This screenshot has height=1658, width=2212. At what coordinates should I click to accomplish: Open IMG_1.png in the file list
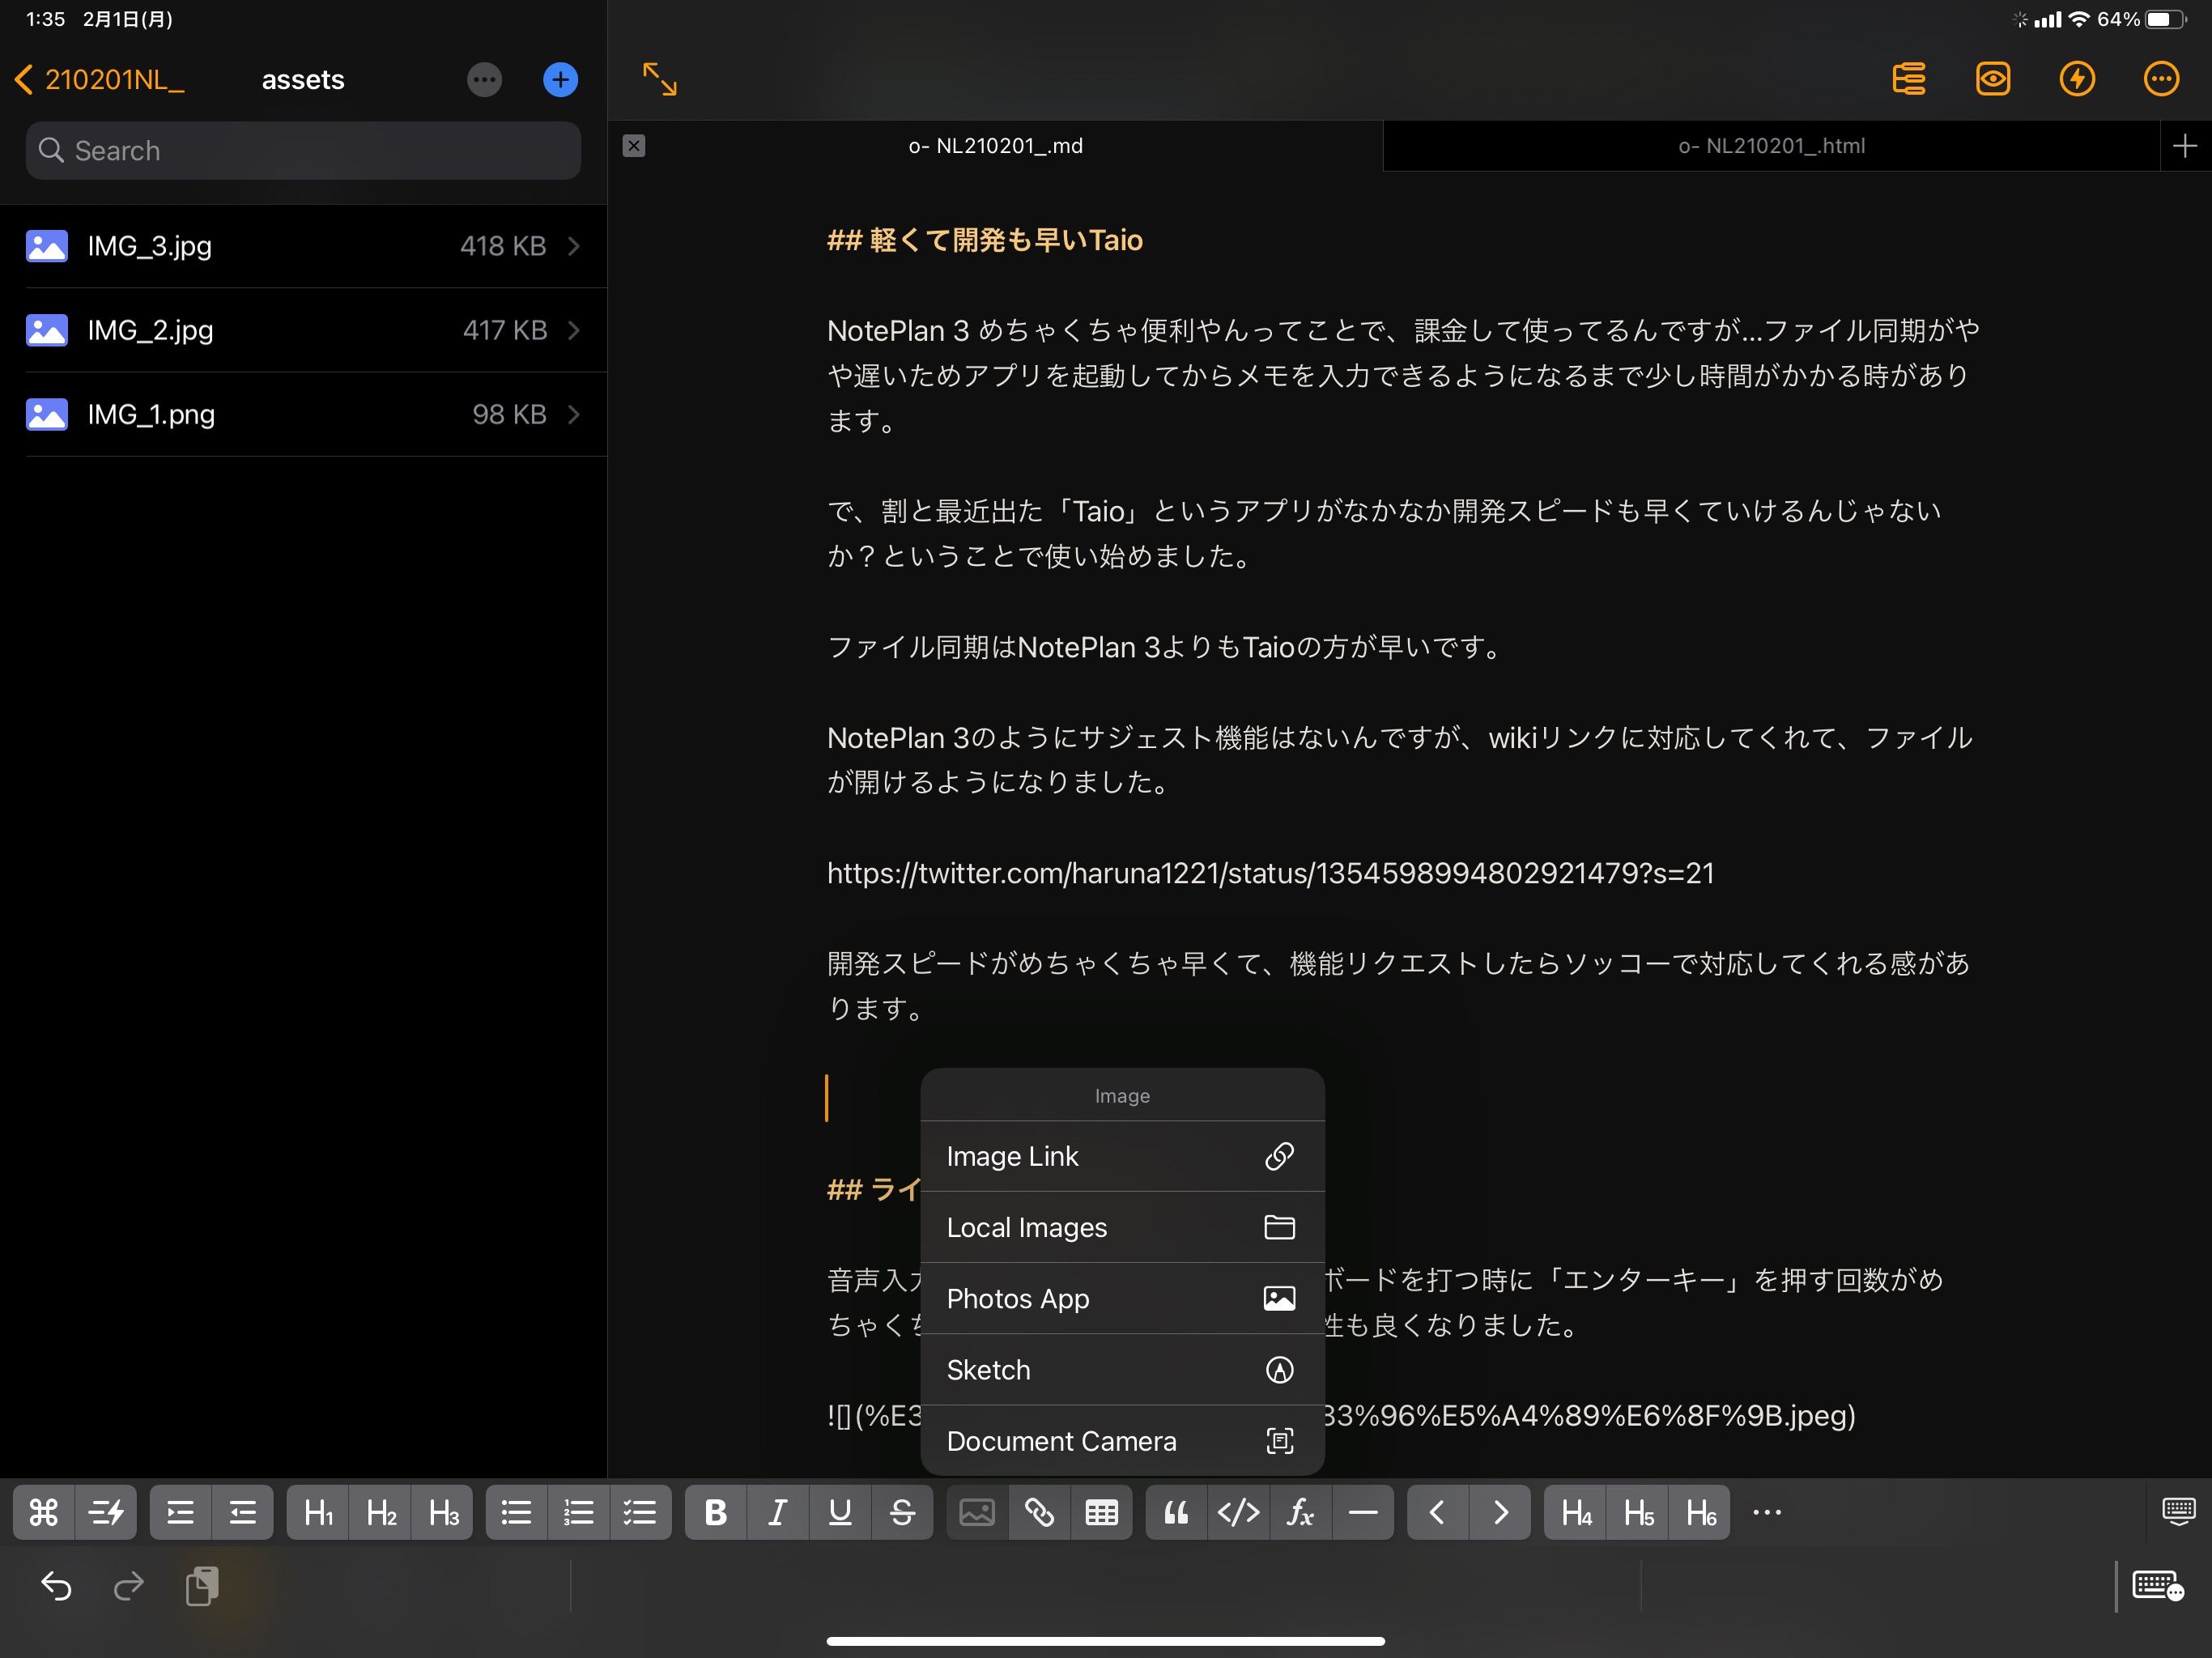tap(303, 414)
